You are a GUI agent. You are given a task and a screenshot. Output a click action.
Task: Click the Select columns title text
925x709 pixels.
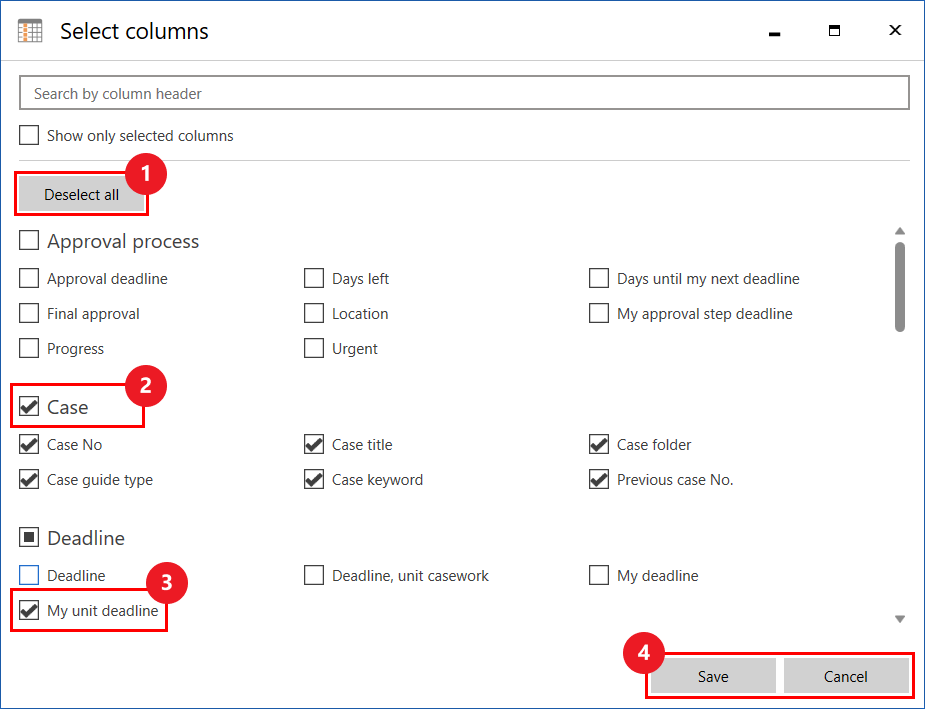point(134,31)
